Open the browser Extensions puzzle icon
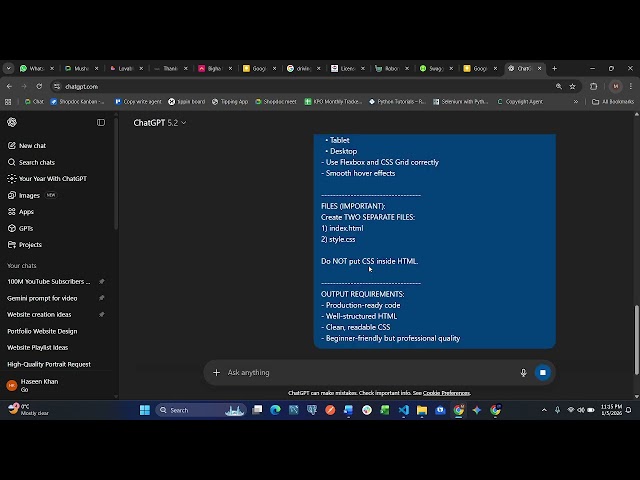Screen dimensions: 640x480 [593, 87]
